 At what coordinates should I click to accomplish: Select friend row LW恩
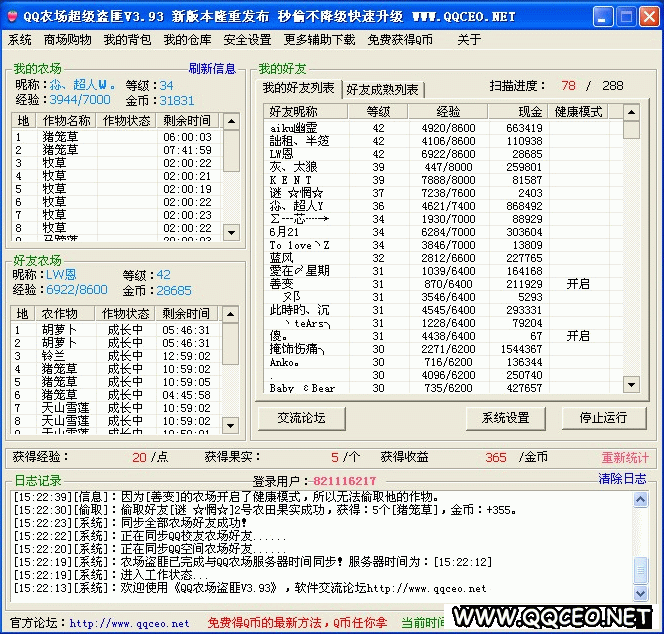443,154
